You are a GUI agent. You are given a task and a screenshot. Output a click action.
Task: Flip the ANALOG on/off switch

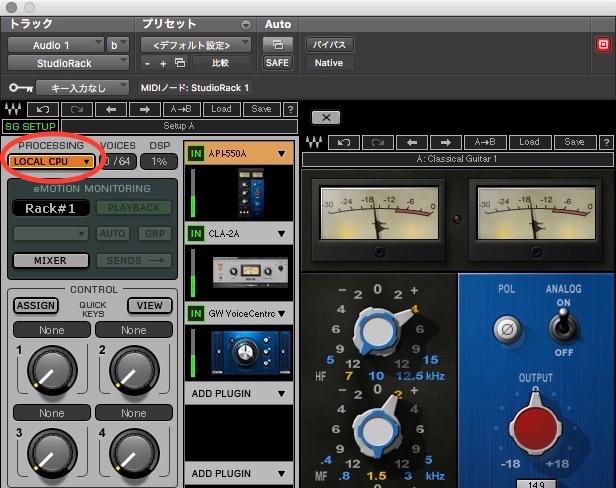tap(563, 327)
